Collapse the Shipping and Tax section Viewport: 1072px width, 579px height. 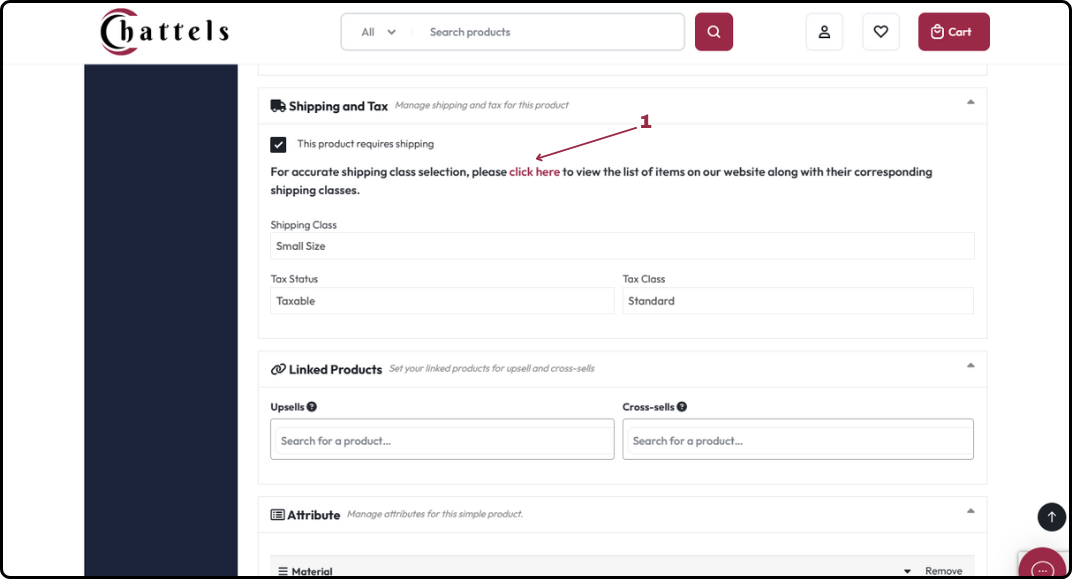pyautogui.click(x=970, y=103)
